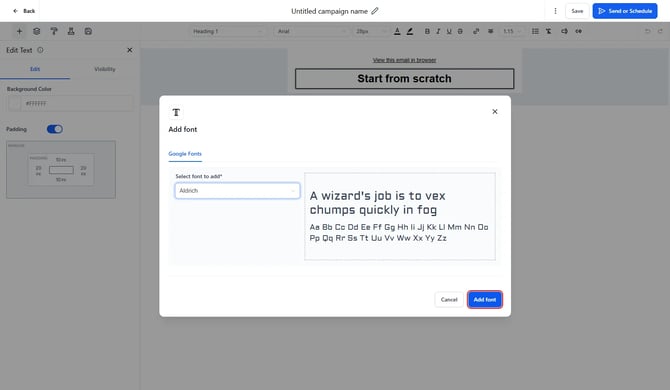Go Back using the arrow link
This screenshot has height=390, width=670.
pos(24,11)
